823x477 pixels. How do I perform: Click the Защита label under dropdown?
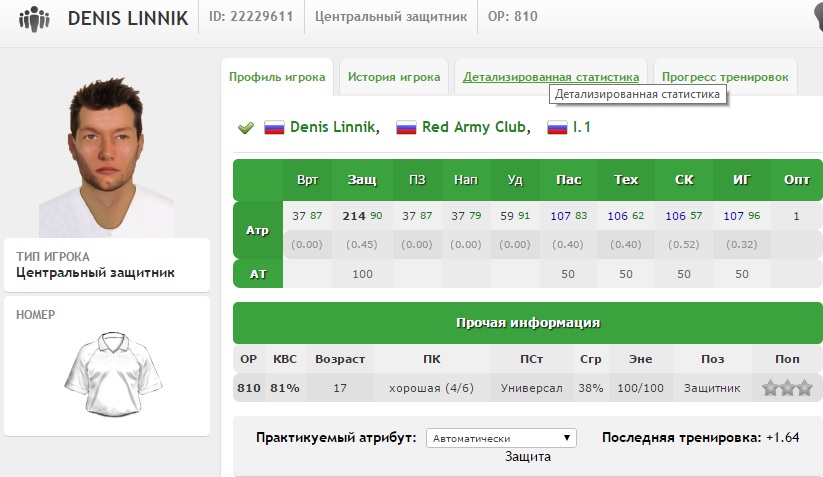pyautogui.click(x=528, y=457)
